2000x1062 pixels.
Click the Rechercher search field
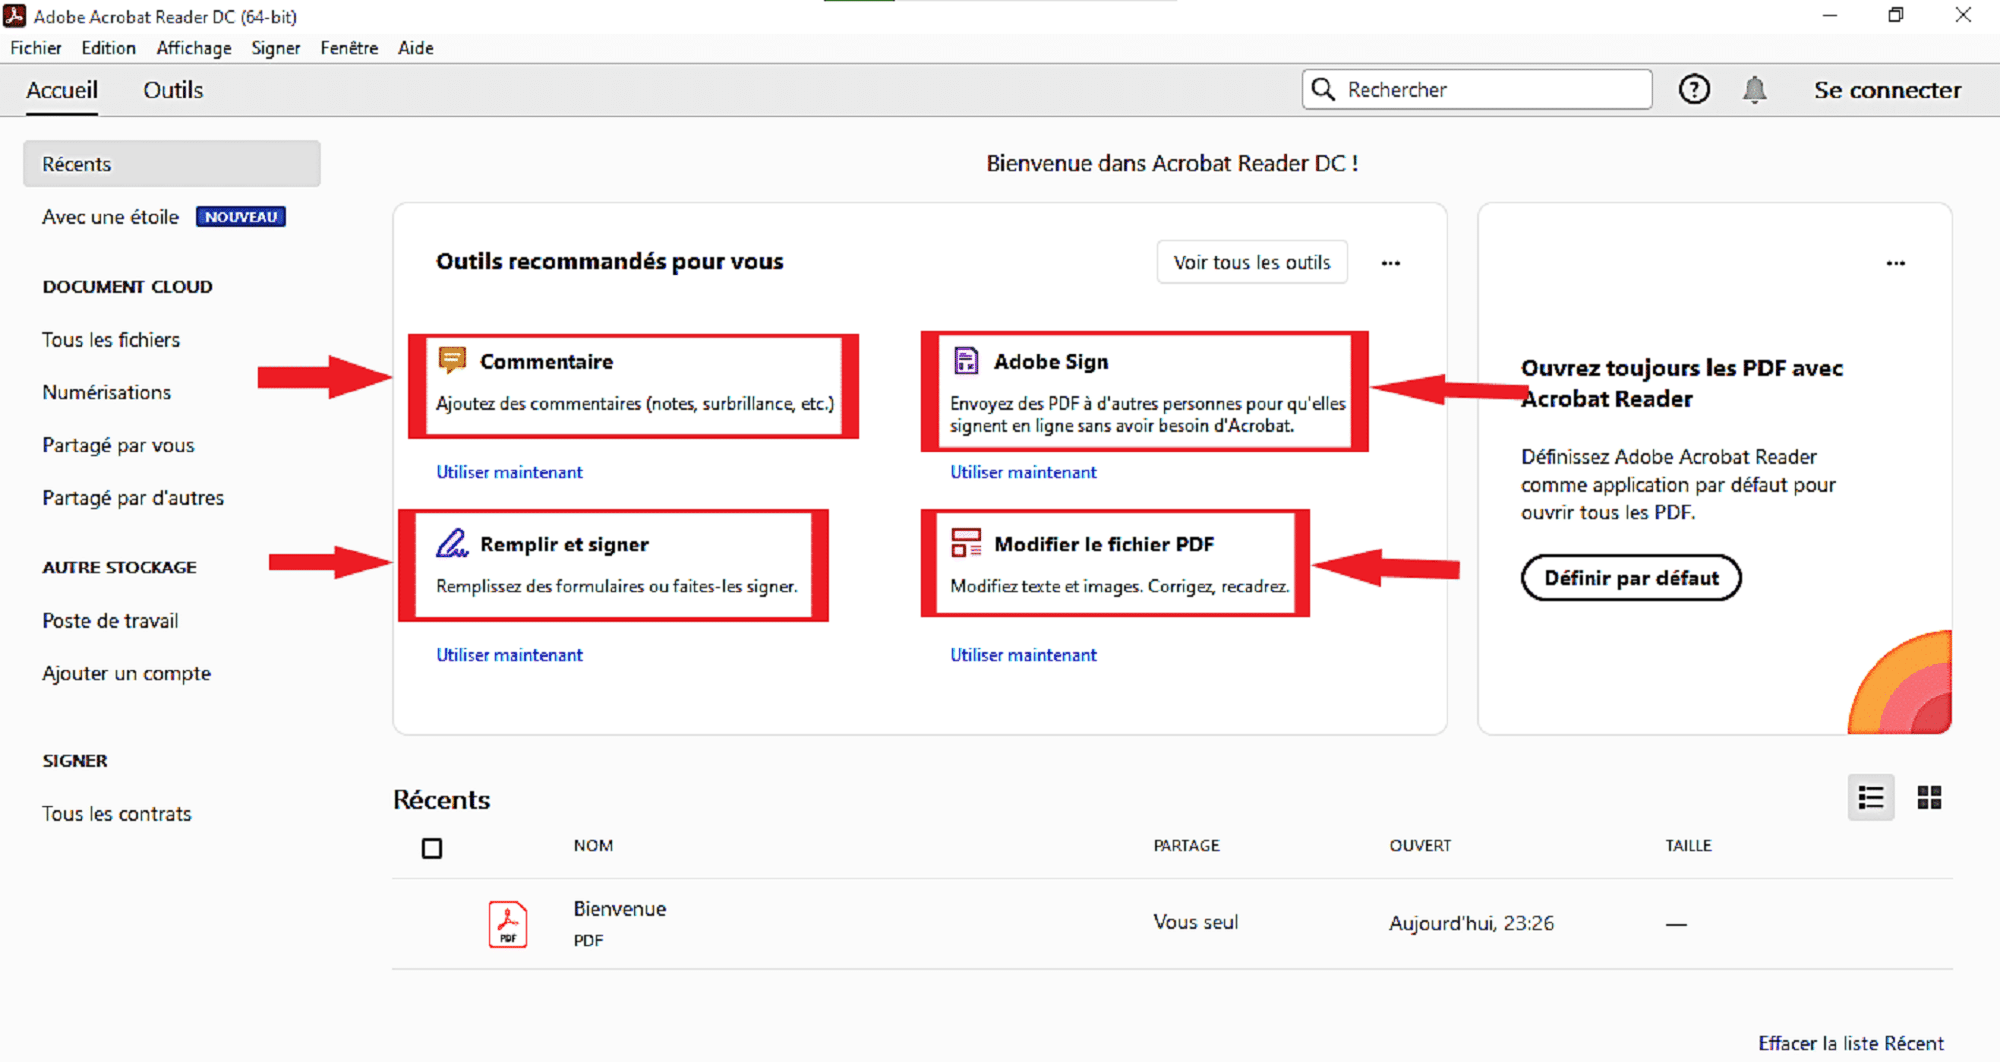coord(1477,89)
